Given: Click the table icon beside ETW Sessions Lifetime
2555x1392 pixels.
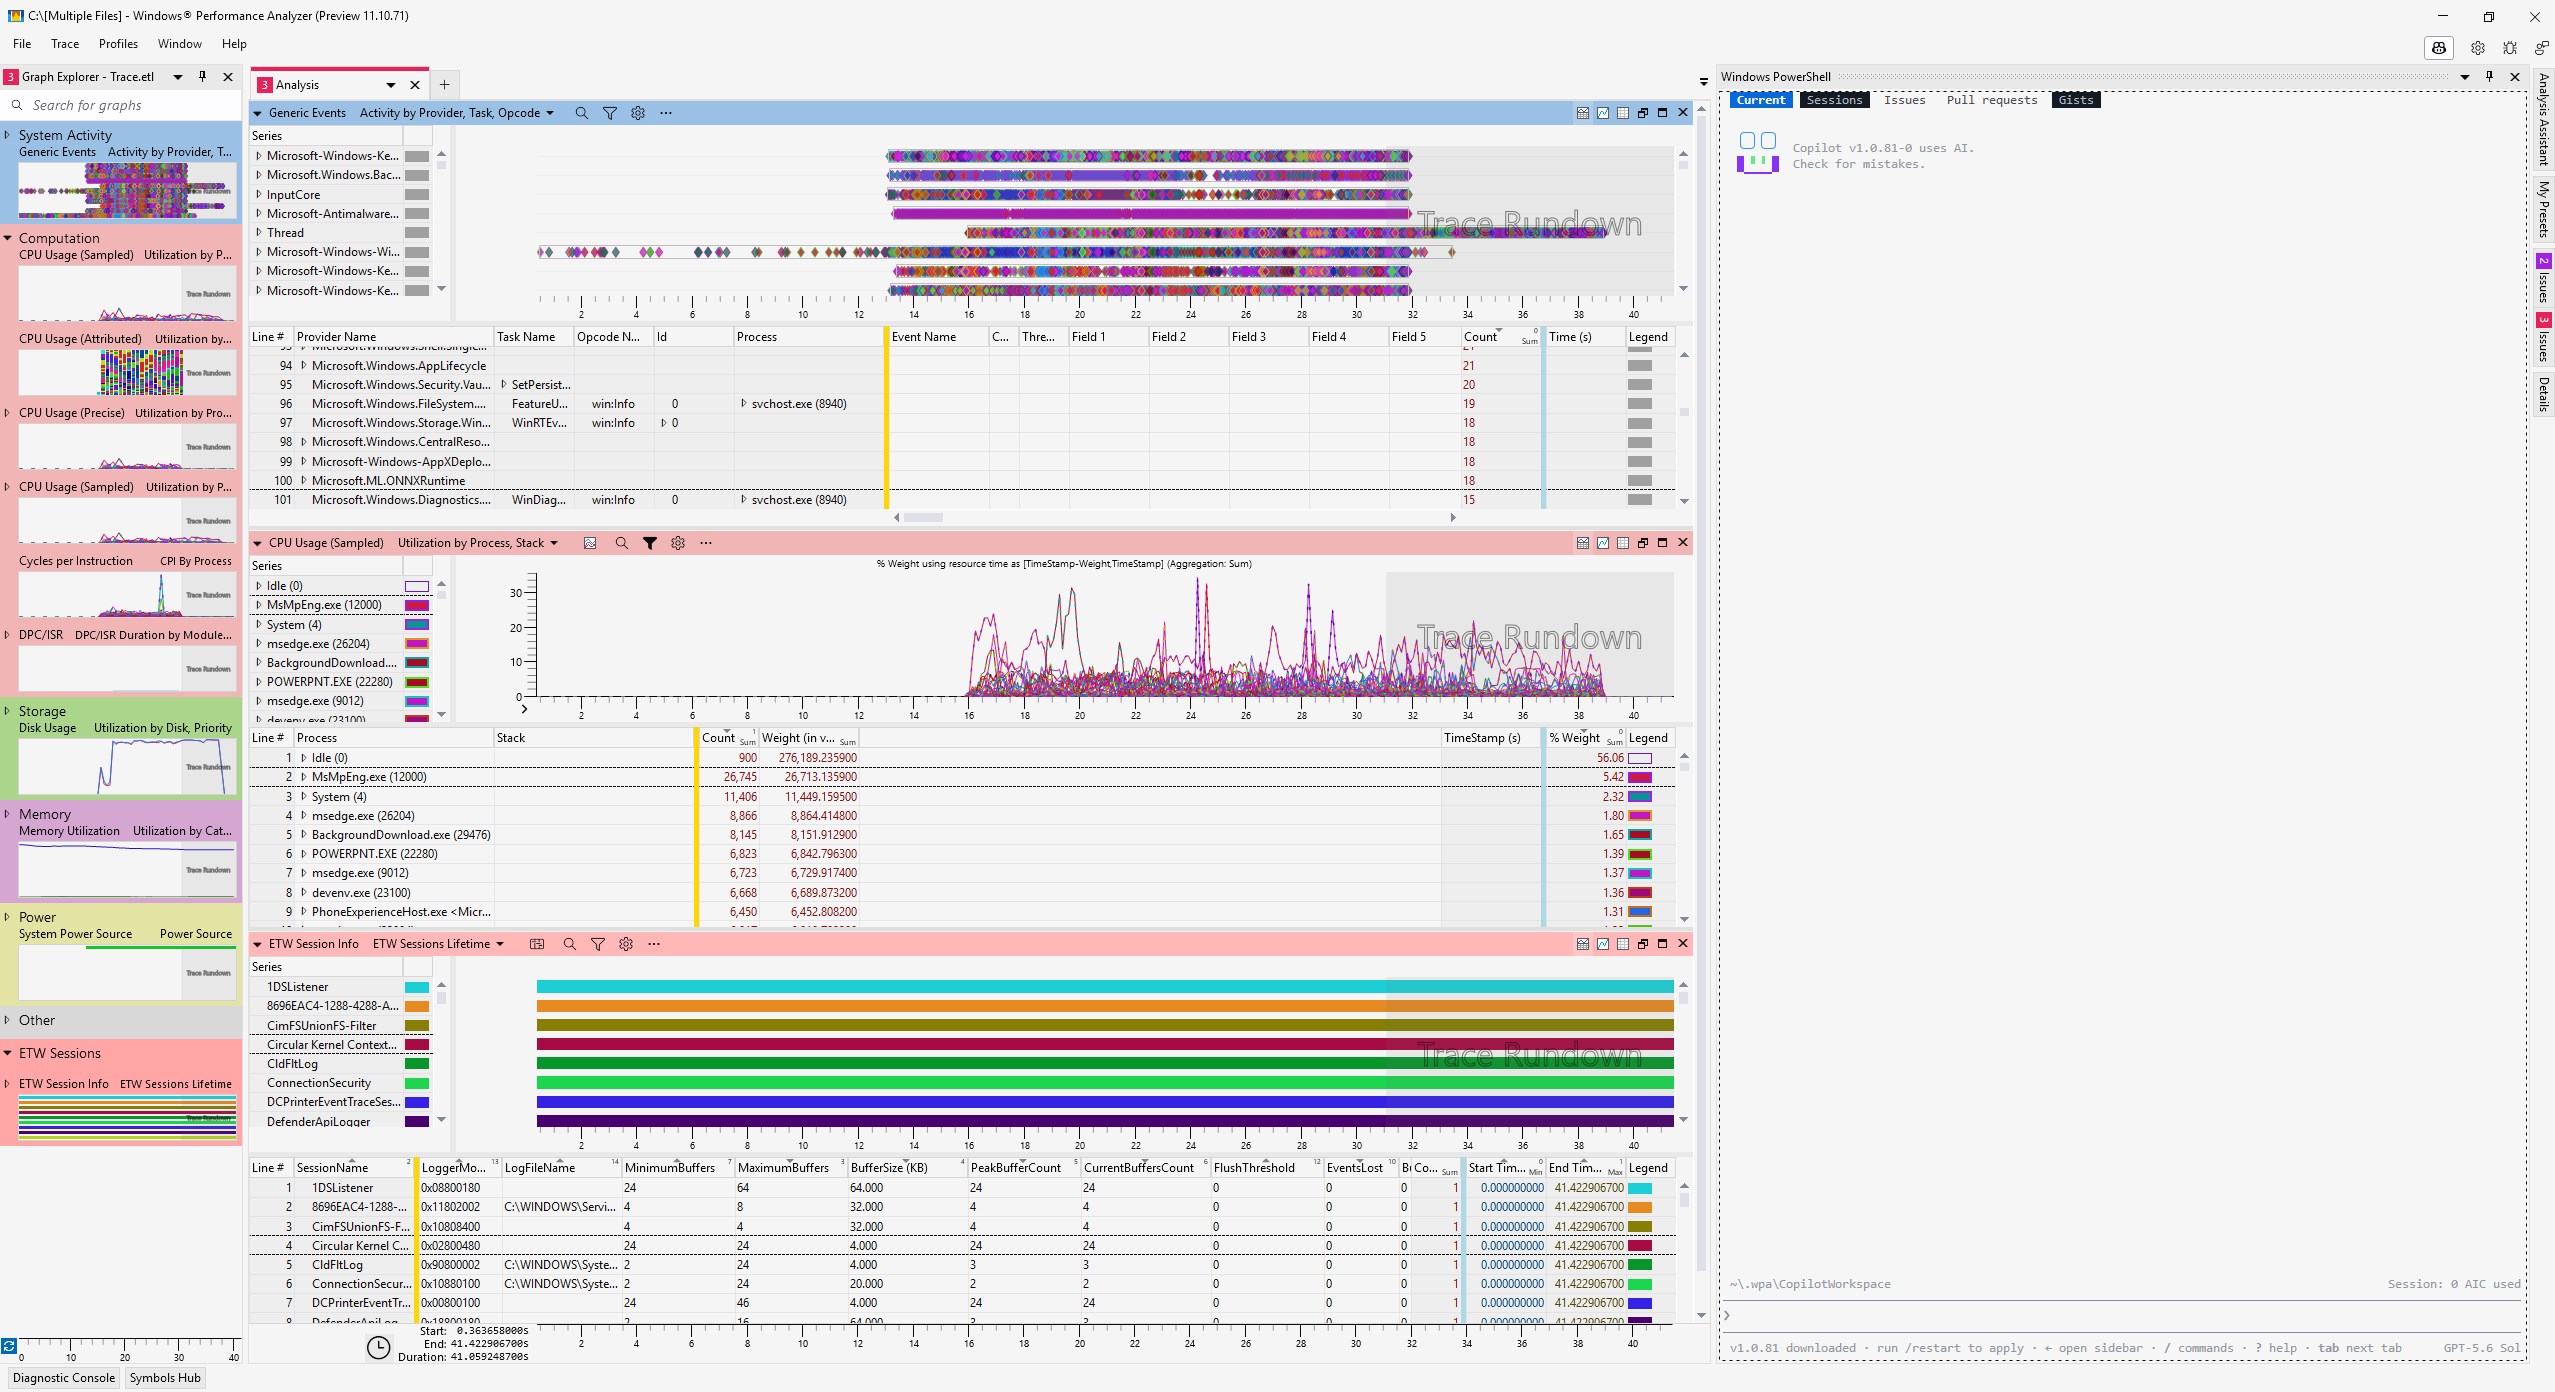Looking at the screenshot, I should [x=537, y=944].
